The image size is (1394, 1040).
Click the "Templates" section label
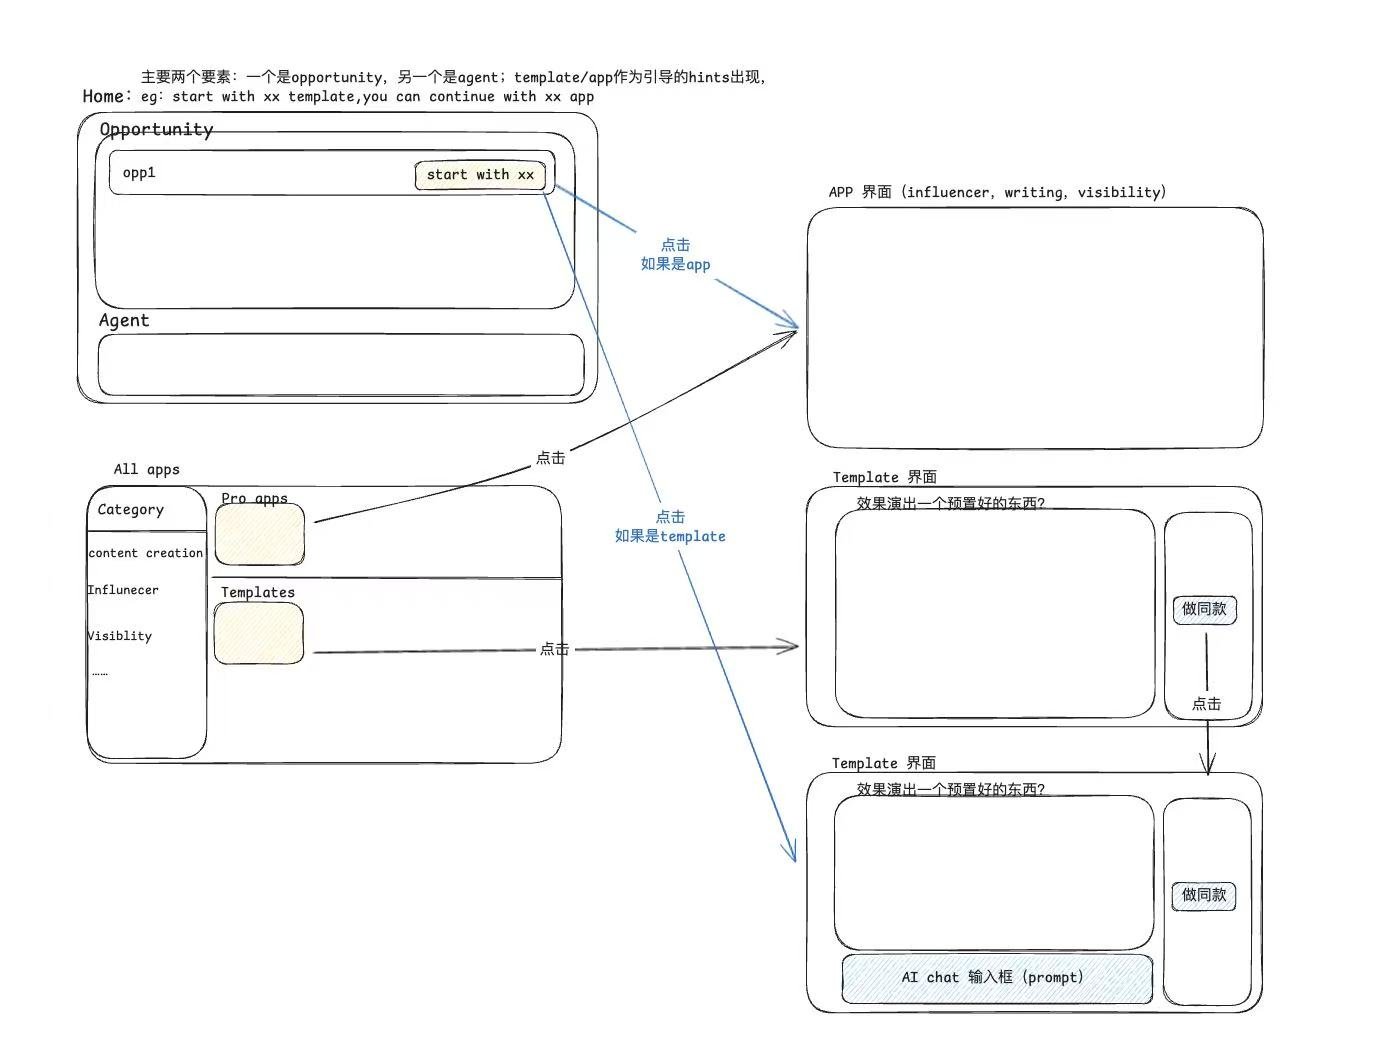pos(258,592)
